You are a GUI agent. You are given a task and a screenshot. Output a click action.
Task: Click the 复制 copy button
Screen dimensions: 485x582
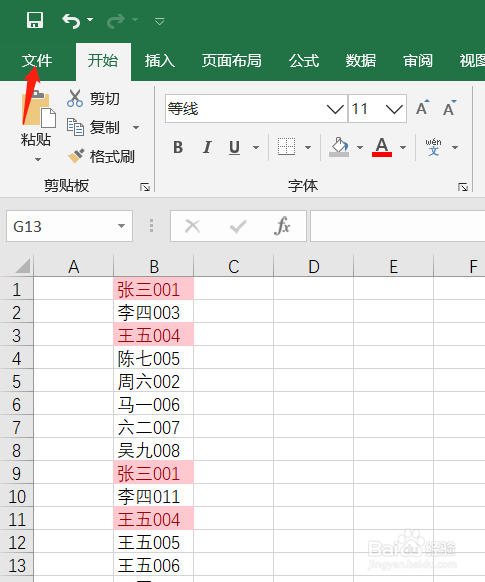click(93, 127)
